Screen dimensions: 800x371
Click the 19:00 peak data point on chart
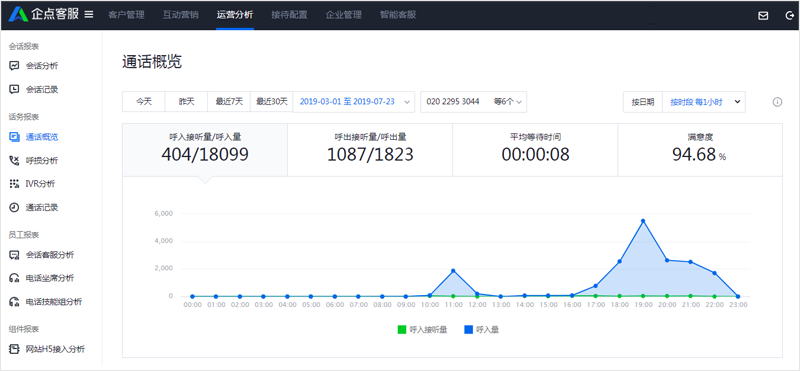pyautogui.click(x=643, y=221)
